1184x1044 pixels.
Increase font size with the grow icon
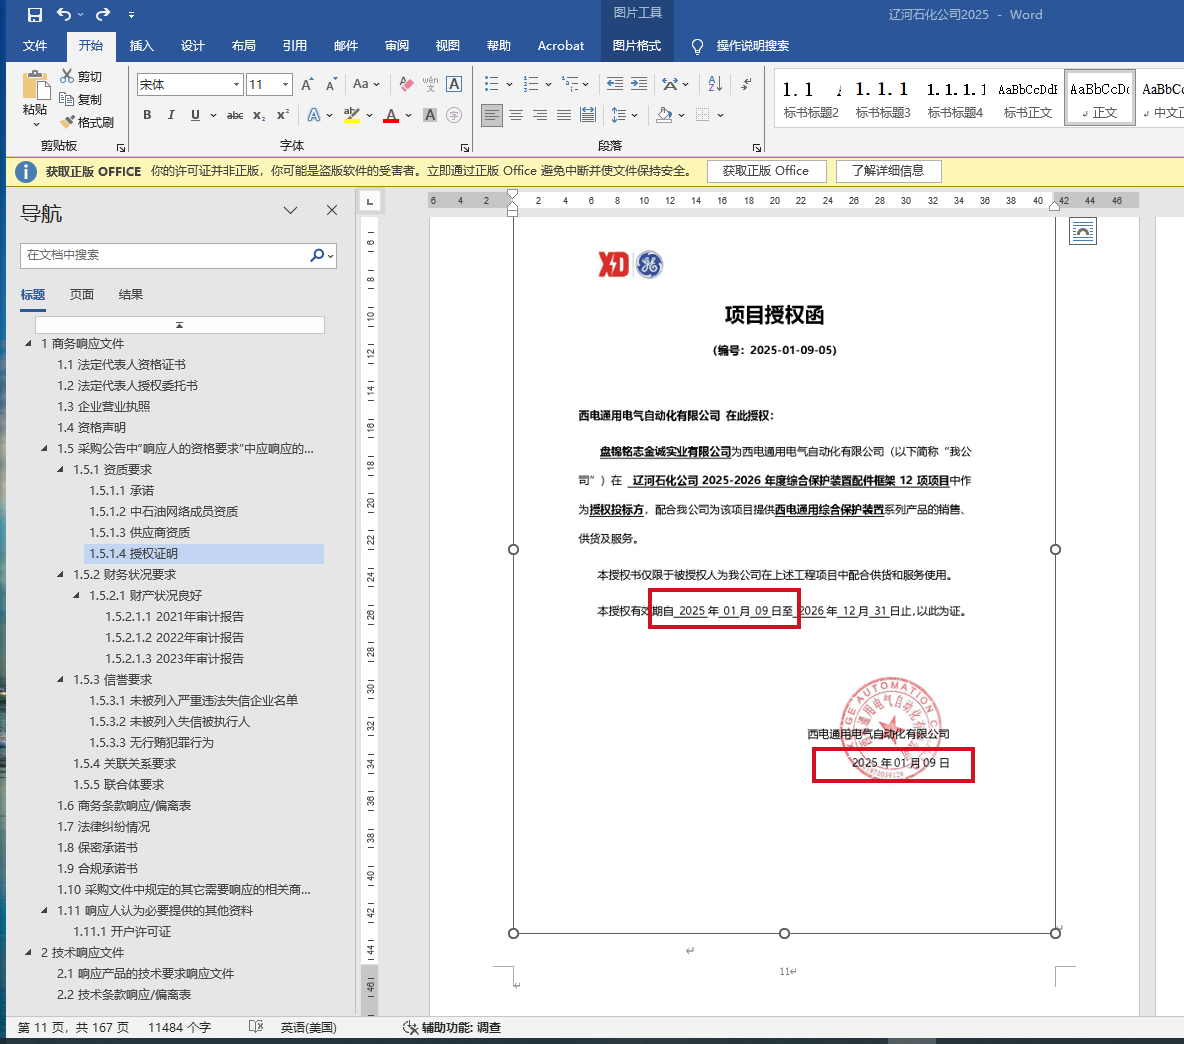click(x=307, y=85)
